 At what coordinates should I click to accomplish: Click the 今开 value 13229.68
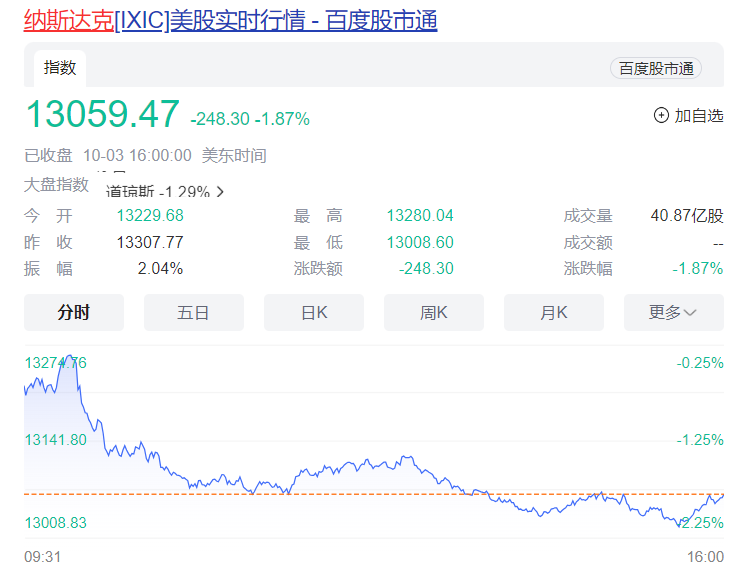pyautogui.click(x=150, y=216)
